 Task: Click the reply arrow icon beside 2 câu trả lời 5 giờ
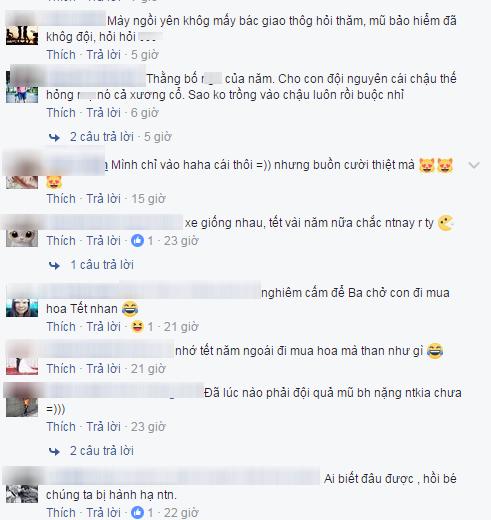(54, 137)
